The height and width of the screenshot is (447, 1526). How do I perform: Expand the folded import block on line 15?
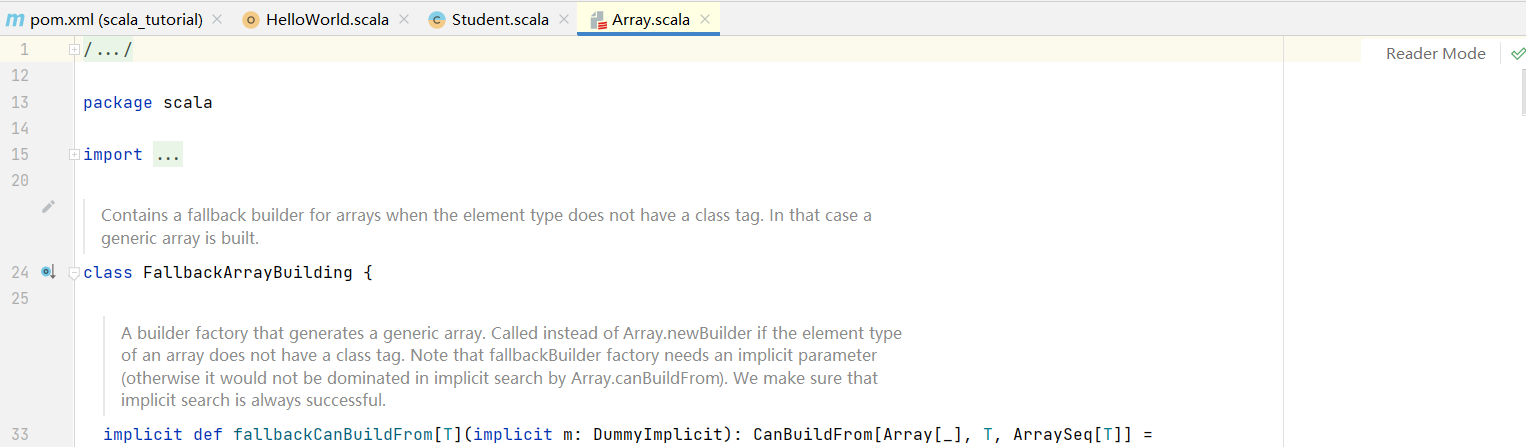tap(74, 155)
